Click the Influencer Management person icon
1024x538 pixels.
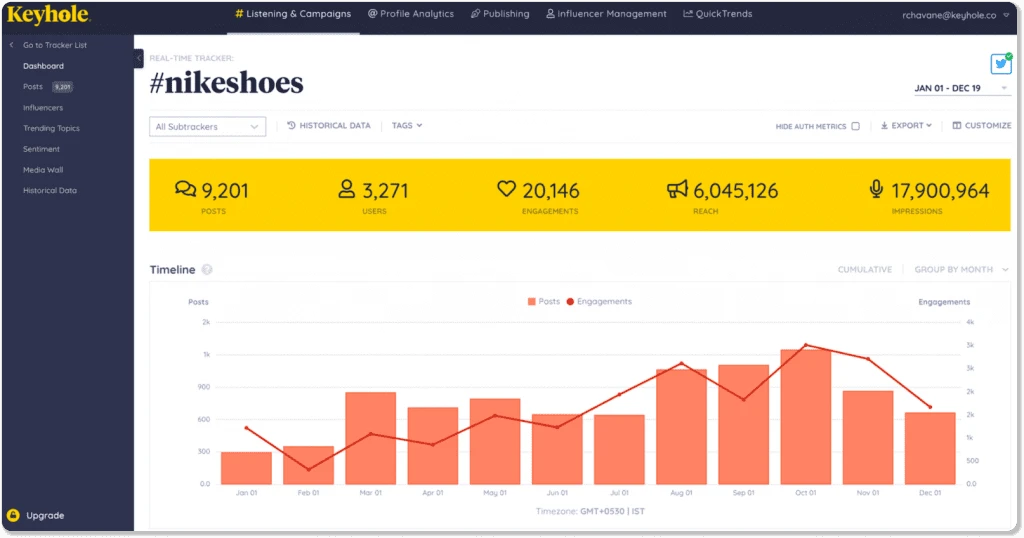point(551,14)
